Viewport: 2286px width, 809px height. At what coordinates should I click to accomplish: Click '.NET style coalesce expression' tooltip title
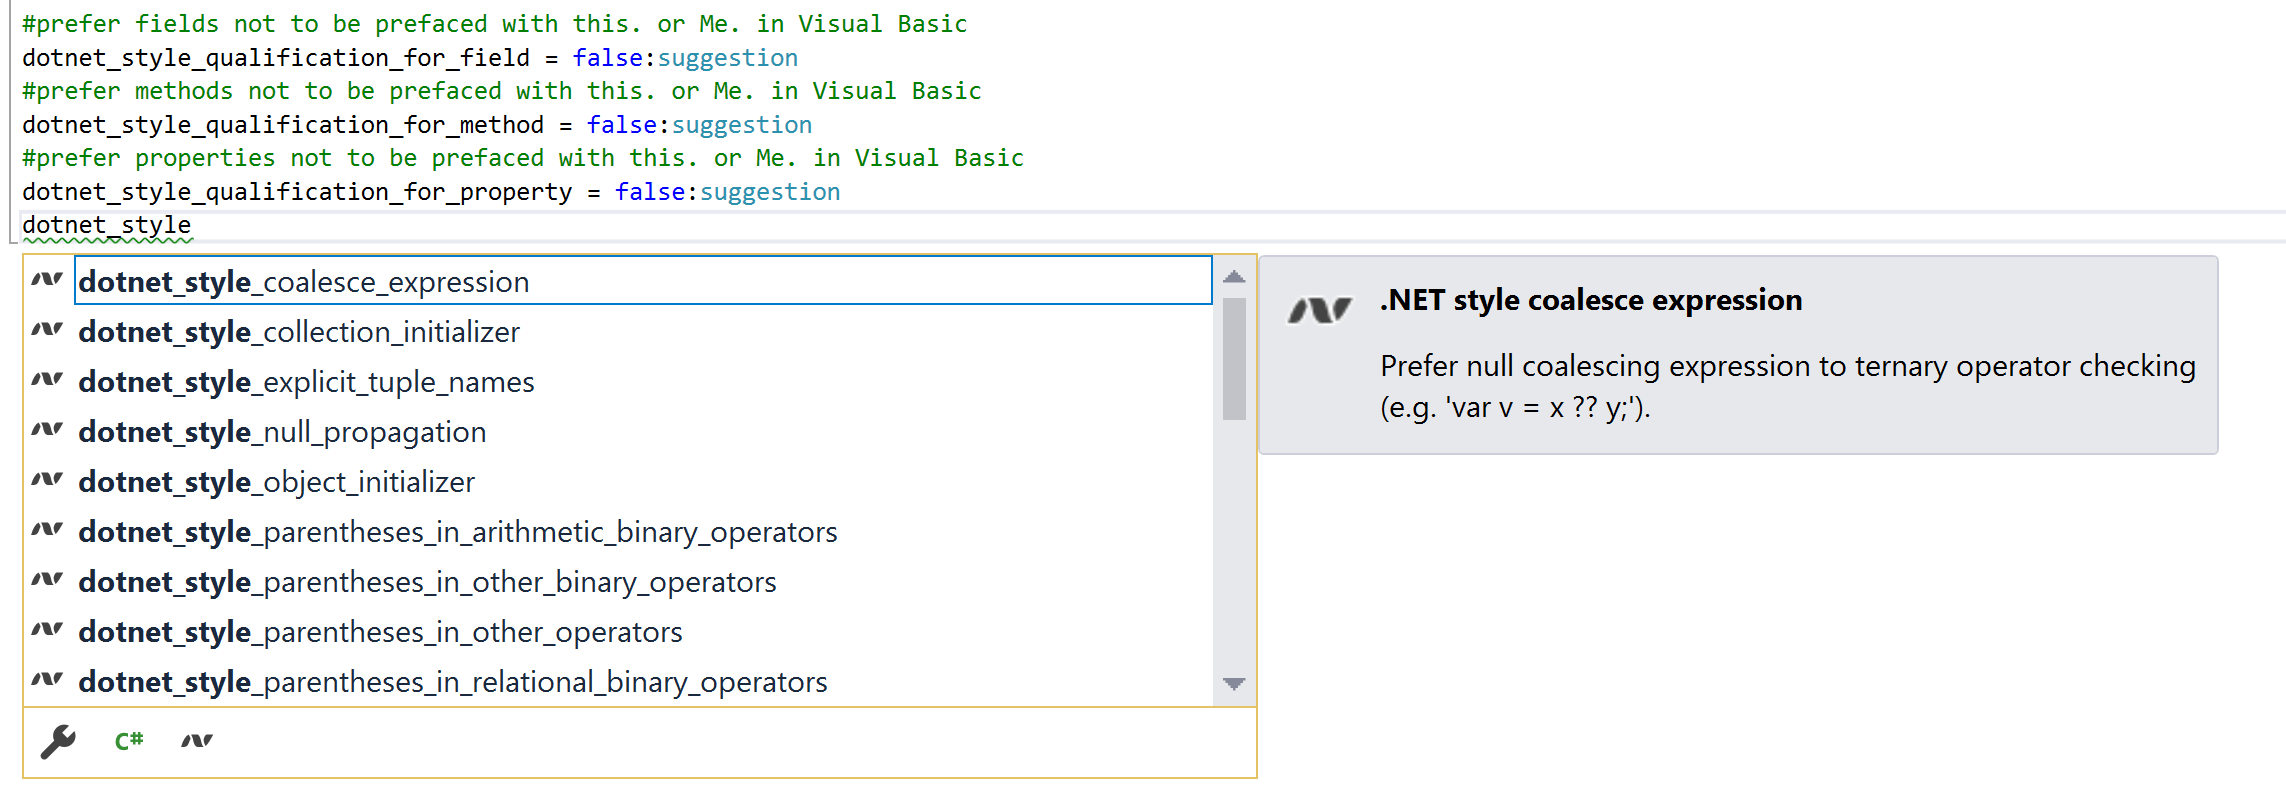coord(1591,300)
